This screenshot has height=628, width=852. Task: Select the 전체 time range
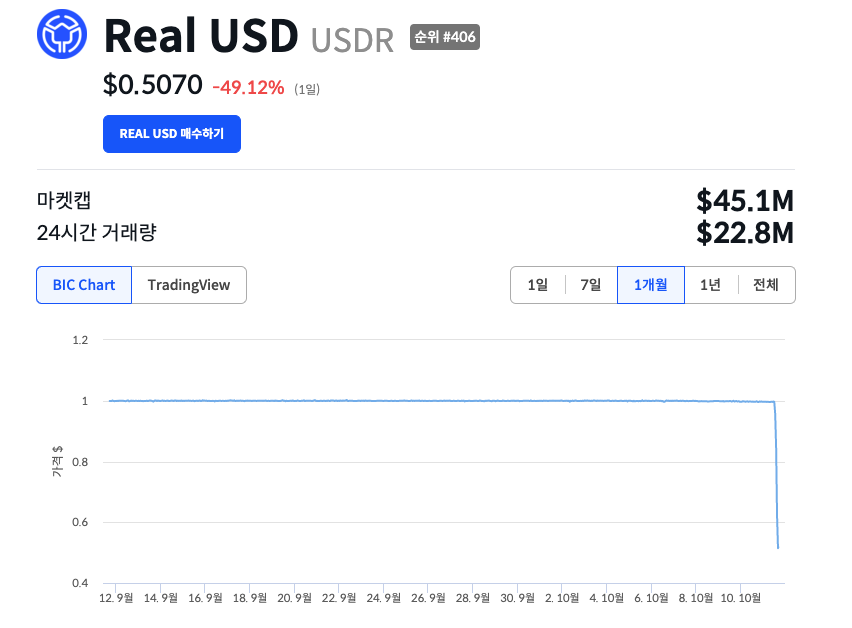coord(766,285)
